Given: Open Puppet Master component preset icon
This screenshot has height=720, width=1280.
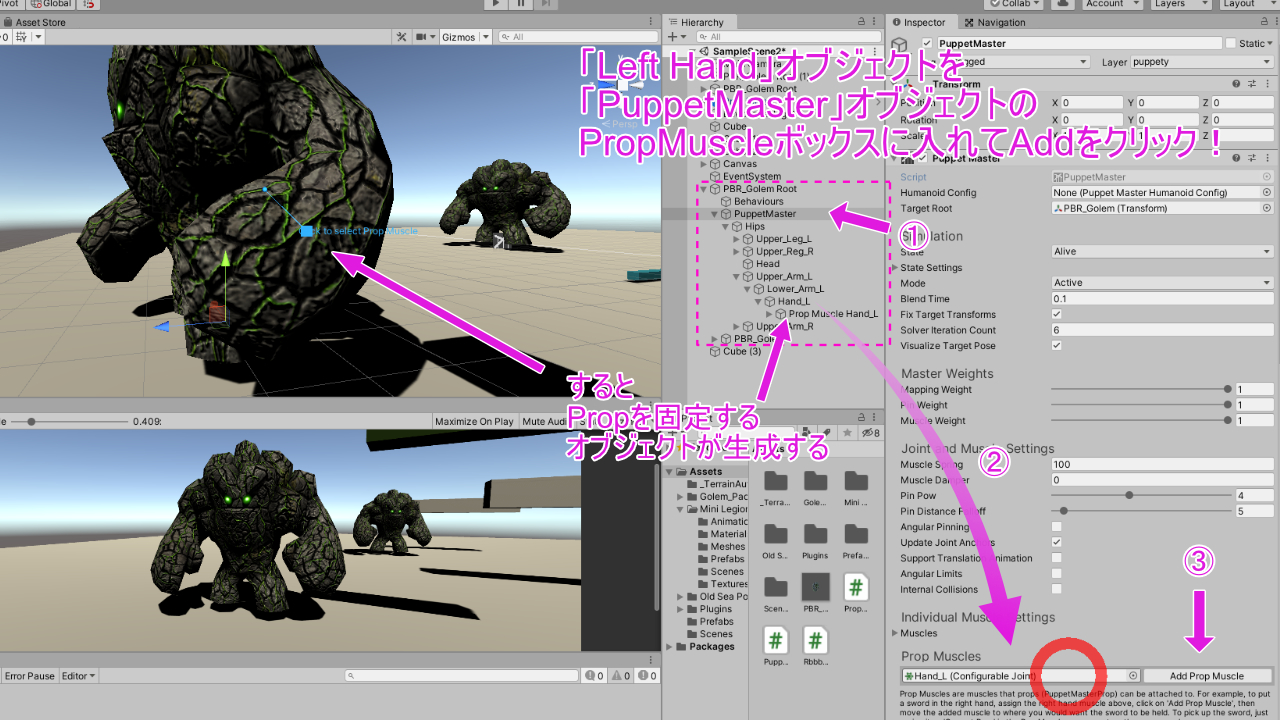Looking at the screenshot, I should 1251,158.
